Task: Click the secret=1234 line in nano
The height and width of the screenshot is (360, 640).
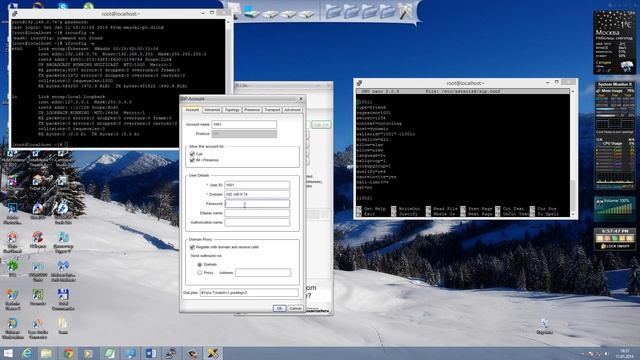Action: coord(371,118)
